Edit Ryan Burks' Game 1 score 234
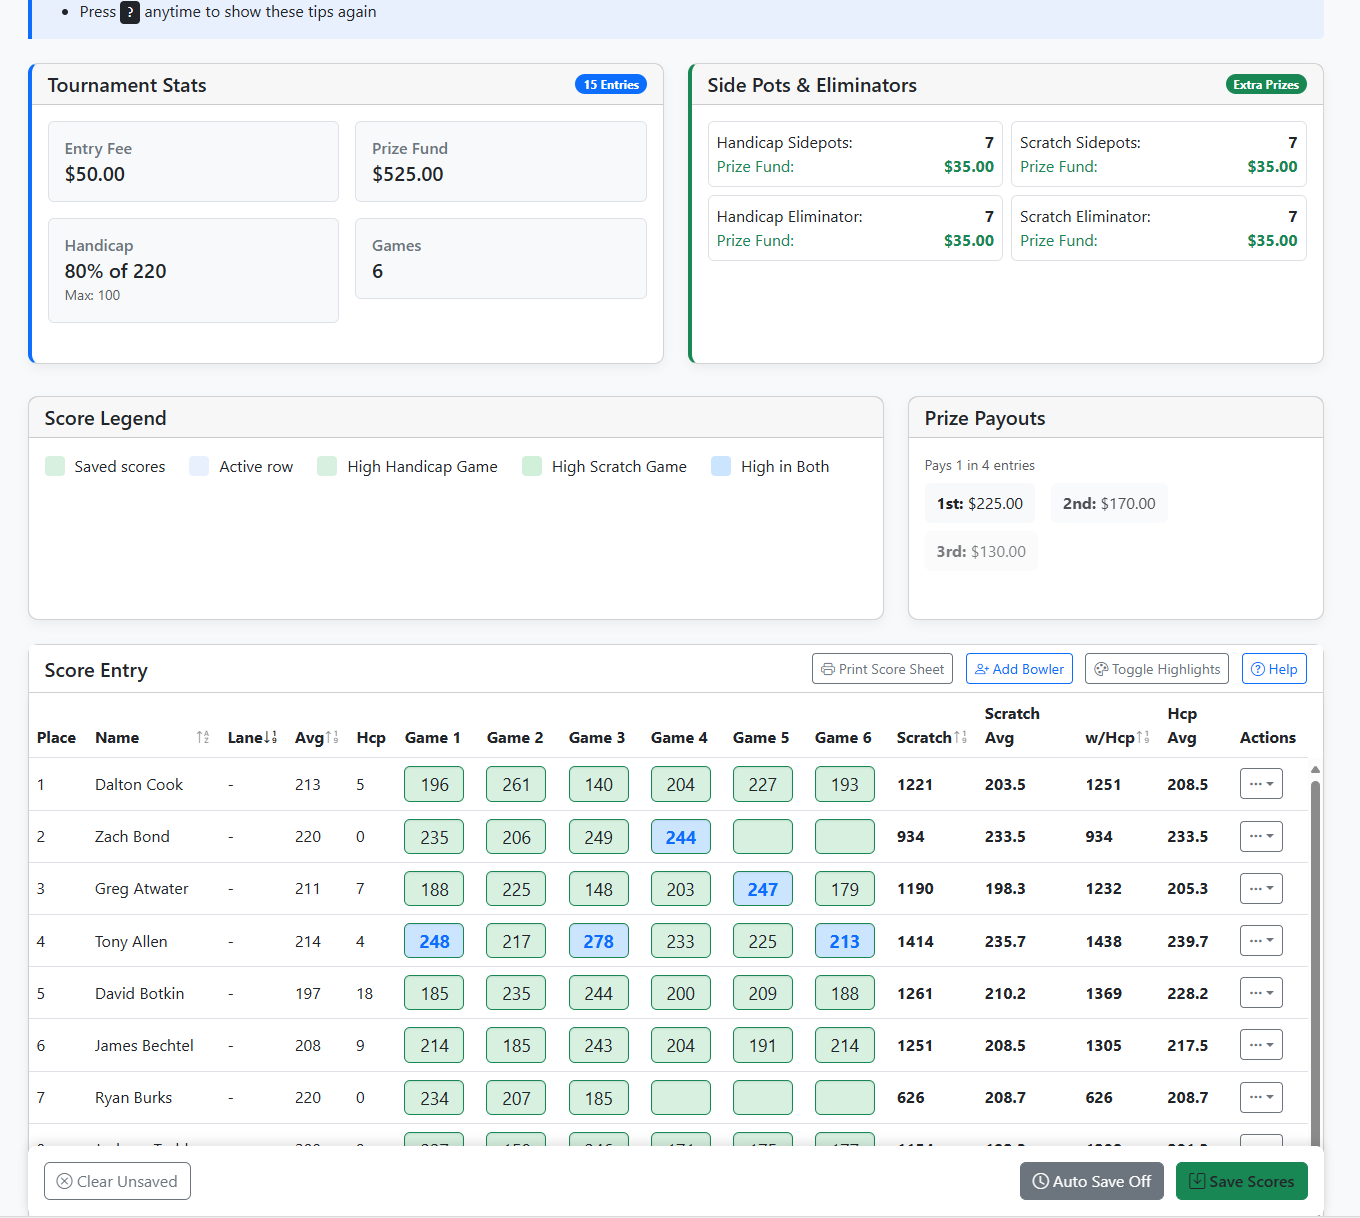 (434, 1098)
